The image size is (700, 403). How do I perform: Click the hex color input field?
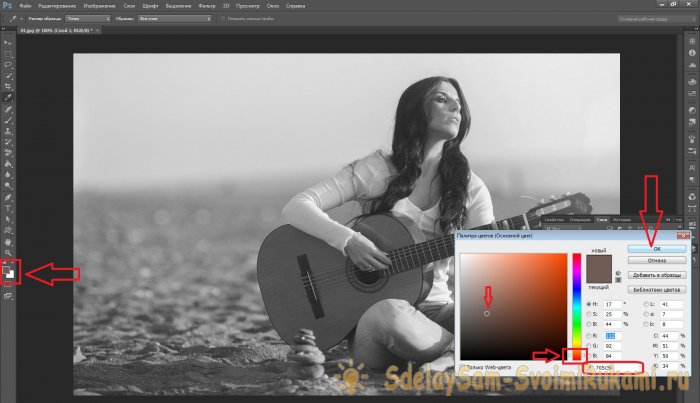coord(616,368)
